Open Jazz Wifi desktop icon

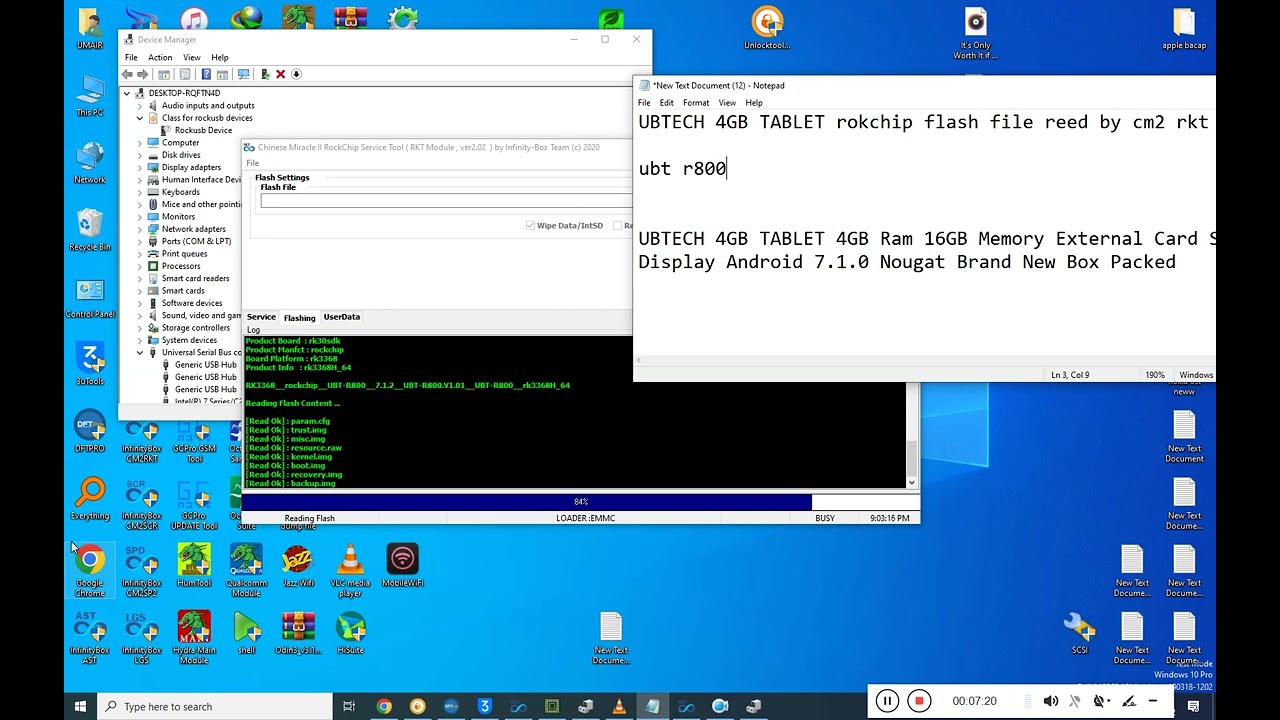tap(297, 566)
